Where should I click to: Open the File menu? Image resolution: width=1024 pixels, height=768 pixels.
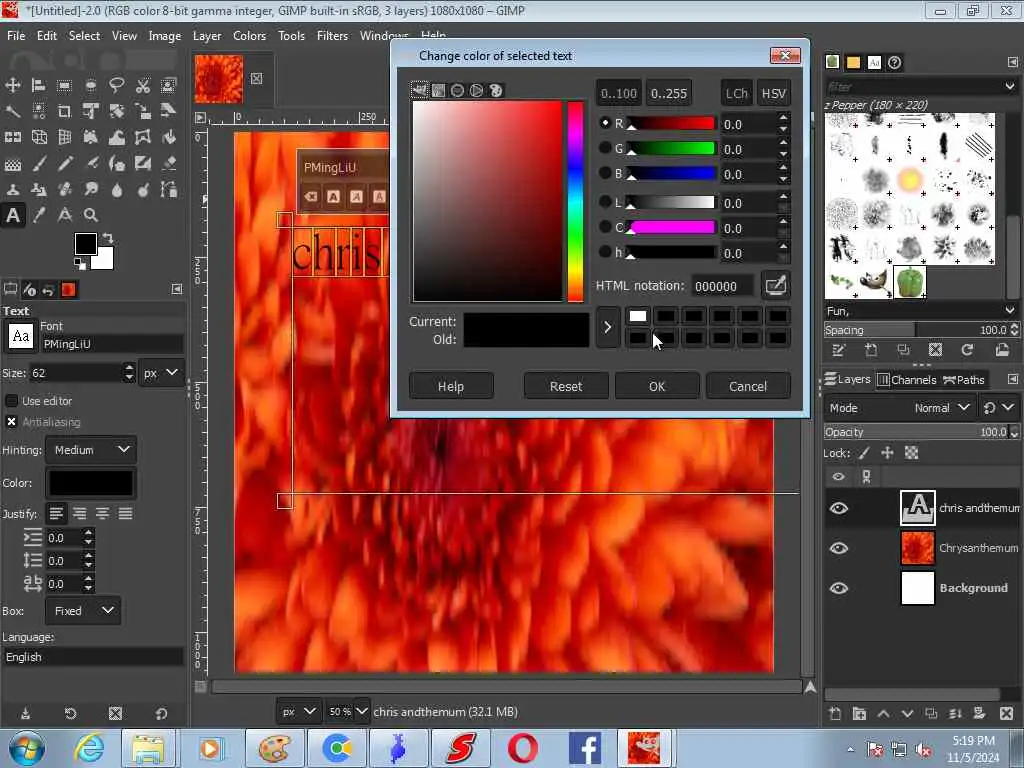[x=16, y=36]
